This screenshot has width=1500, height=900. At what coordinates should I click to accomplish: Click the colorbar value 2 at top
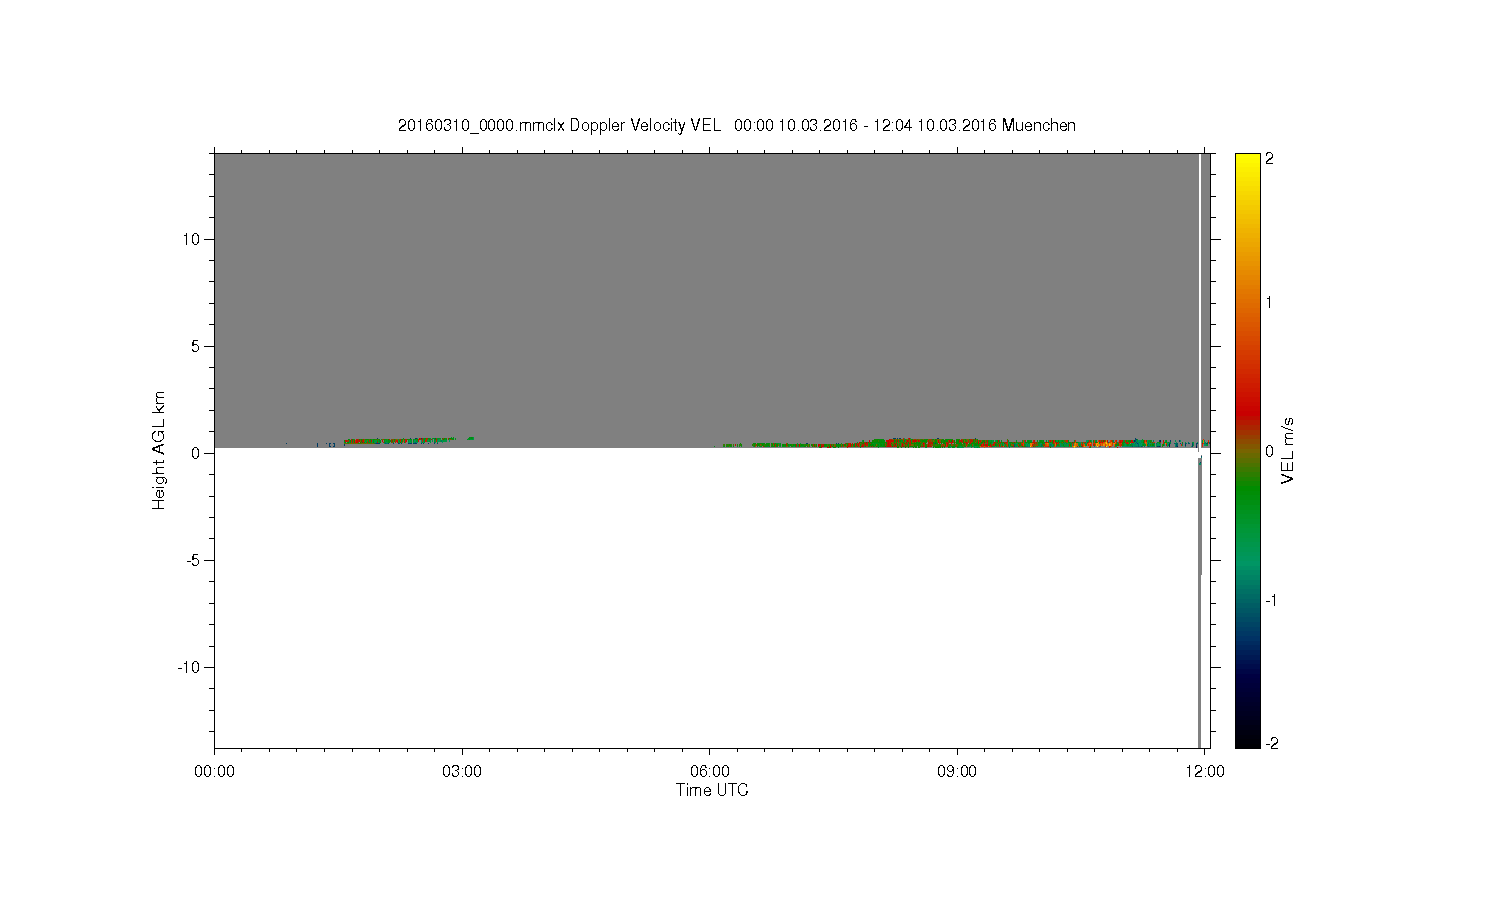1269,159
